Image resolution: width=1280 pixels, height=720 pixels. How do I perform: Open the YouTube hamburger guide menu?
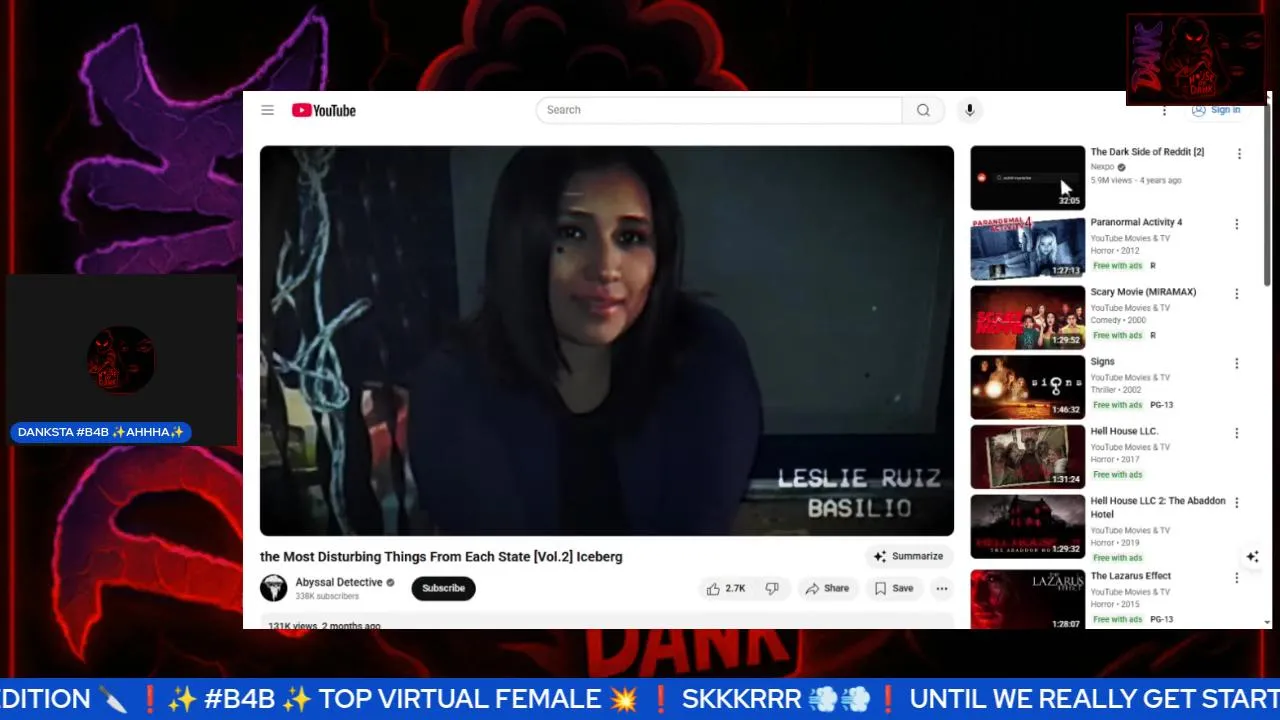coord(267,110)
